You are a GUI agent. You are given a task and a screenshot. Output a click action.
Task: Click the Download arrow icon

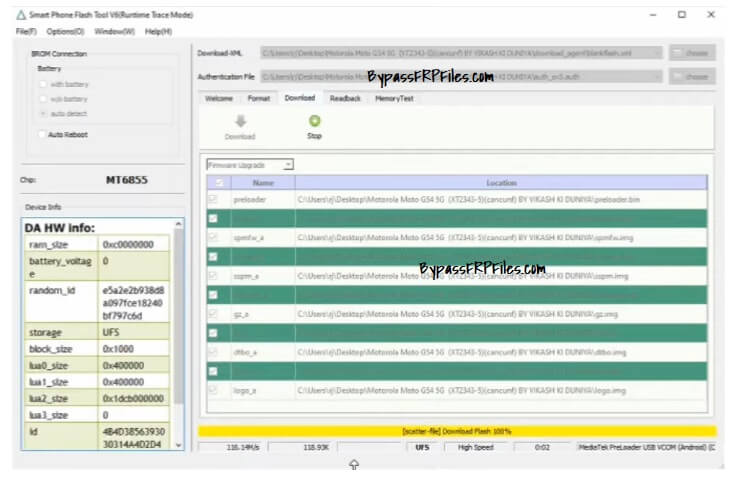(x=240, y=121)
